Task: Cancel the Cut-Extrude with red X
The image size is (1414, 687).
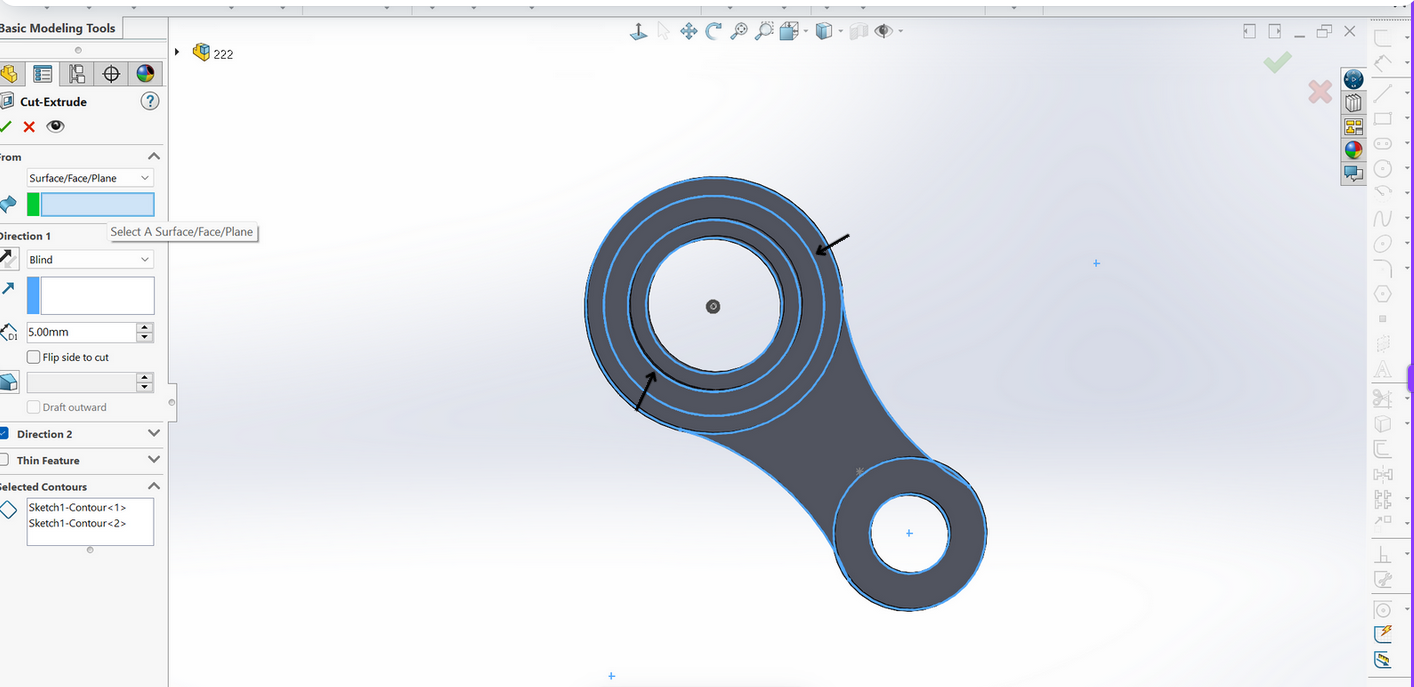Action: 29,126
